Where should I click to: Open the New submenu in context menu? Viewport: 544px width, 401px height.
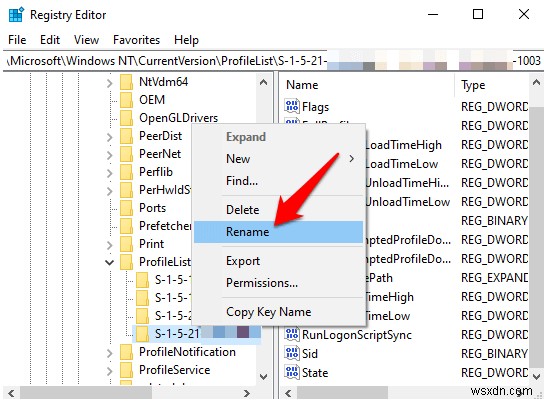(279, 159)
